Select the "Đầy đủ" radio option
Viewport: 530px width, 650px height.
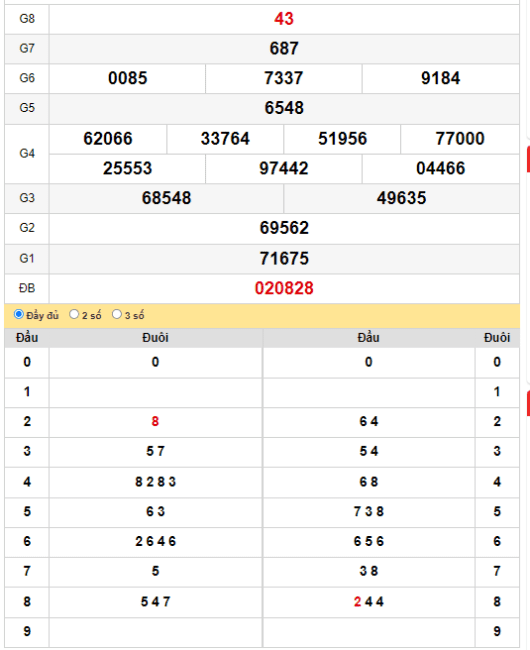tap(19, 314)
